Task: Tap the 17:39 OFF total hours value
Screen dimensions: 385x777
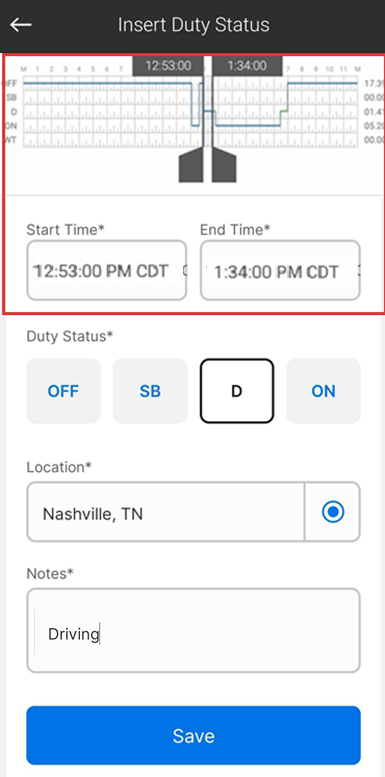Action: pyautogui.click(x=373, y=84)
